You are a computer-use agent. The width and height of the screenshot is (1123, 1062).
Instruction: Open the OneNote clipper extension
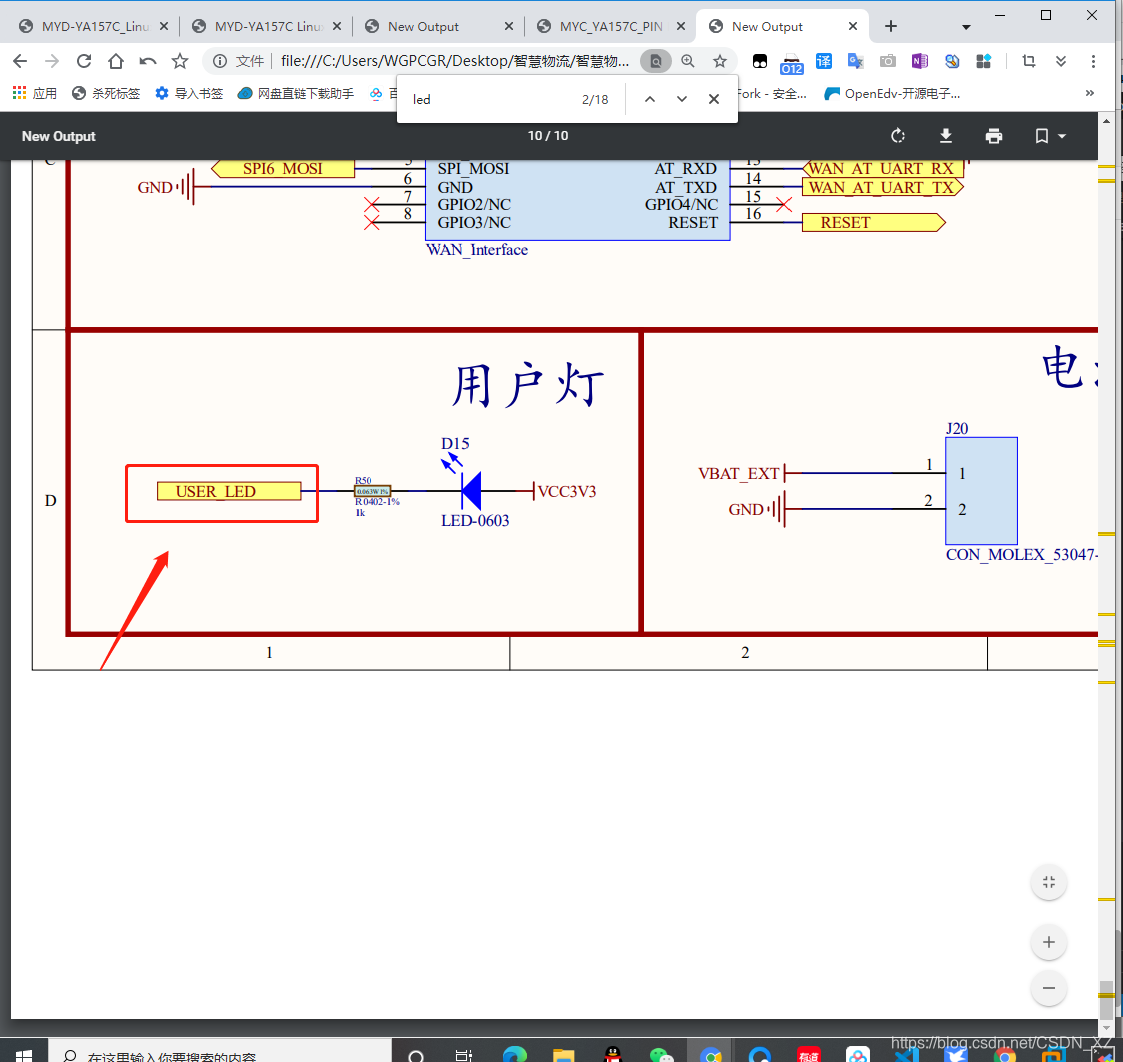[920, 62]
